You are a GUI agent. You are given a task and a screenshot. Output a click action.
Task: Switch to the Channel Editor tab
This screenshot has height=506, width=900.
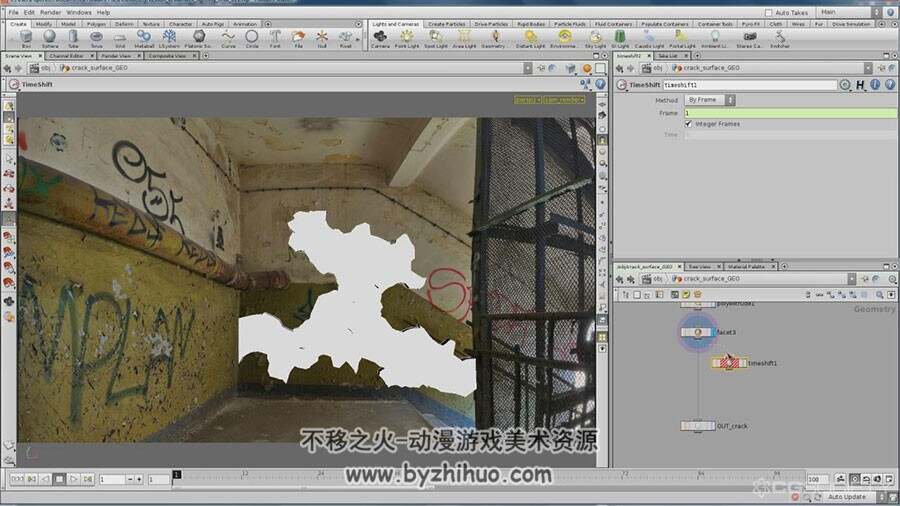pos(67,56)
